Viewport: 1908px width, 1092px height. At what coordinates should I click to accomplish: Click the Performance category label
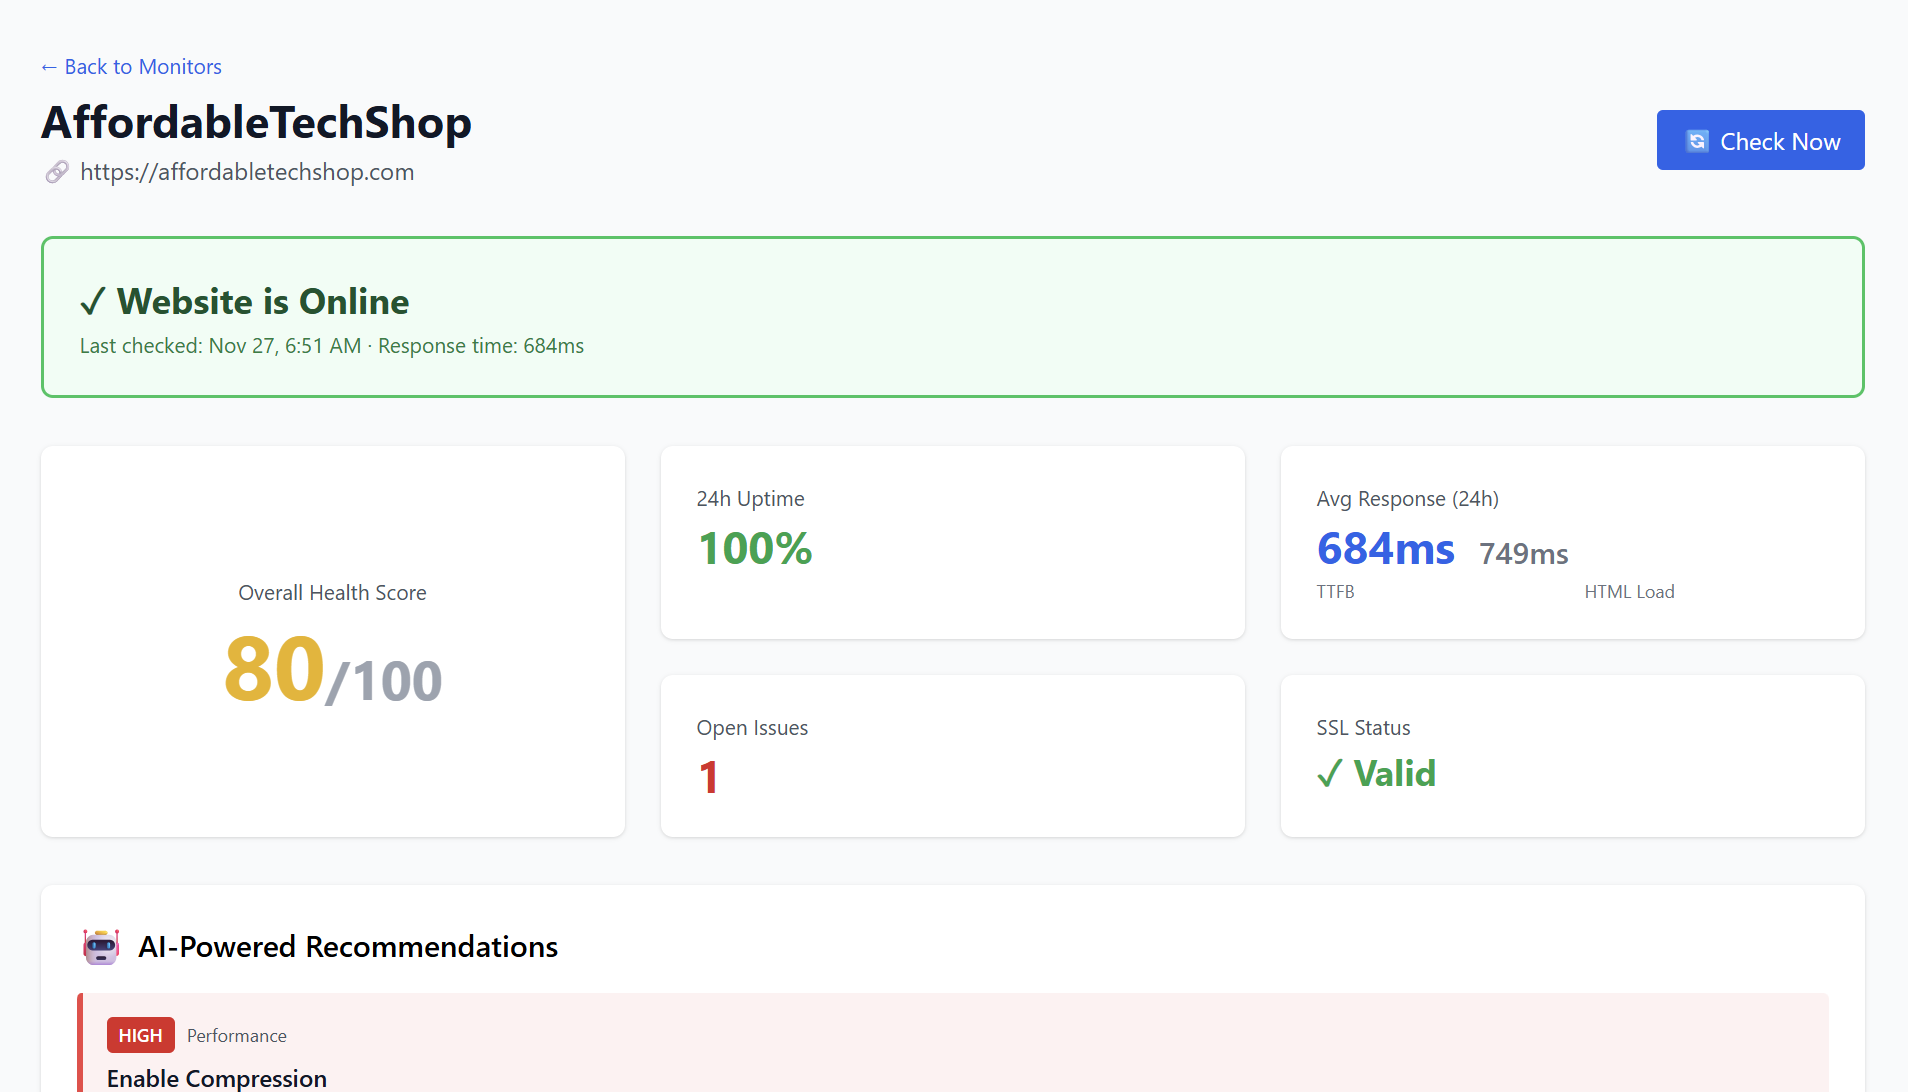[236, 1036]
